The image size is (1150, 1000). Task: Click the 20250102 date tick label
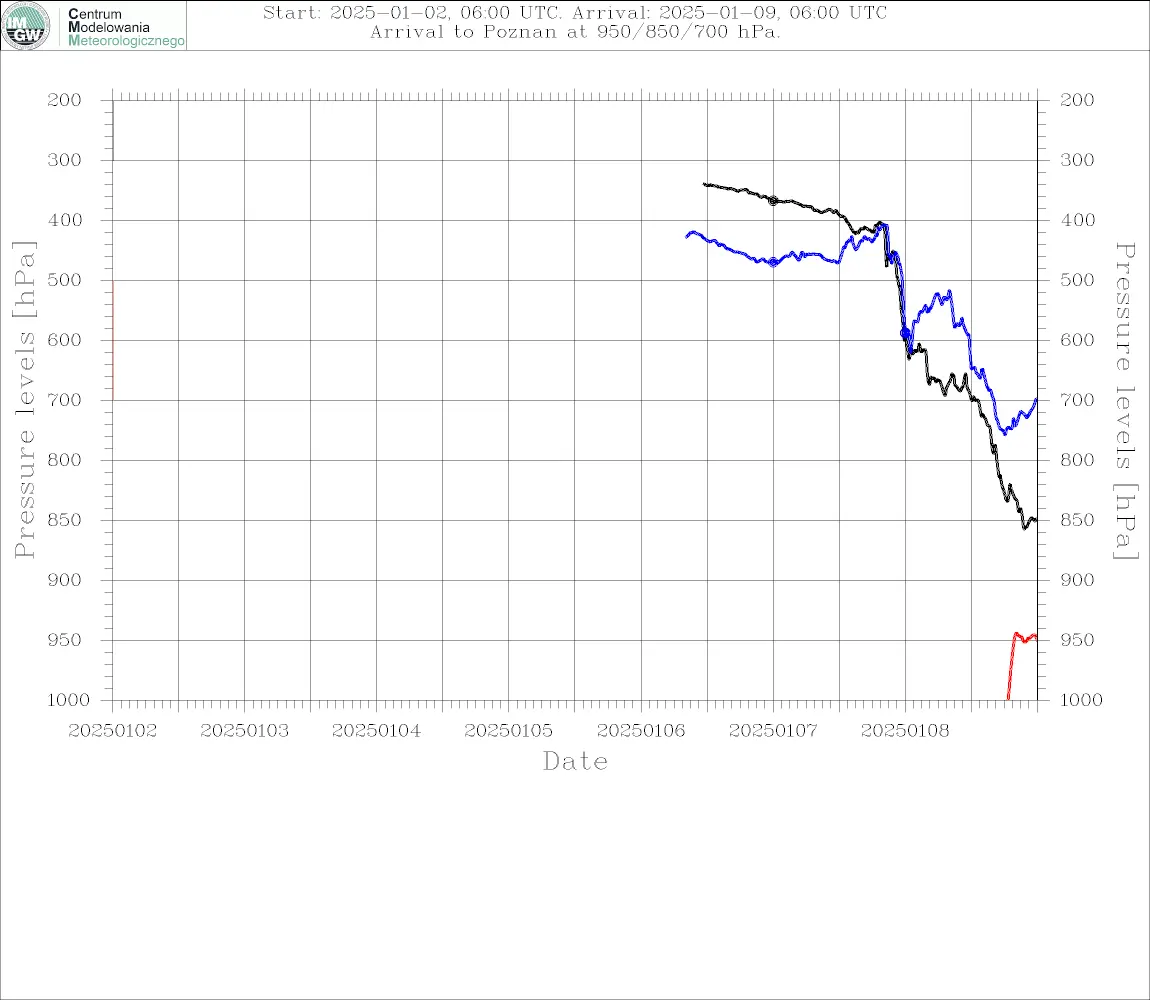tap(112, 731)
